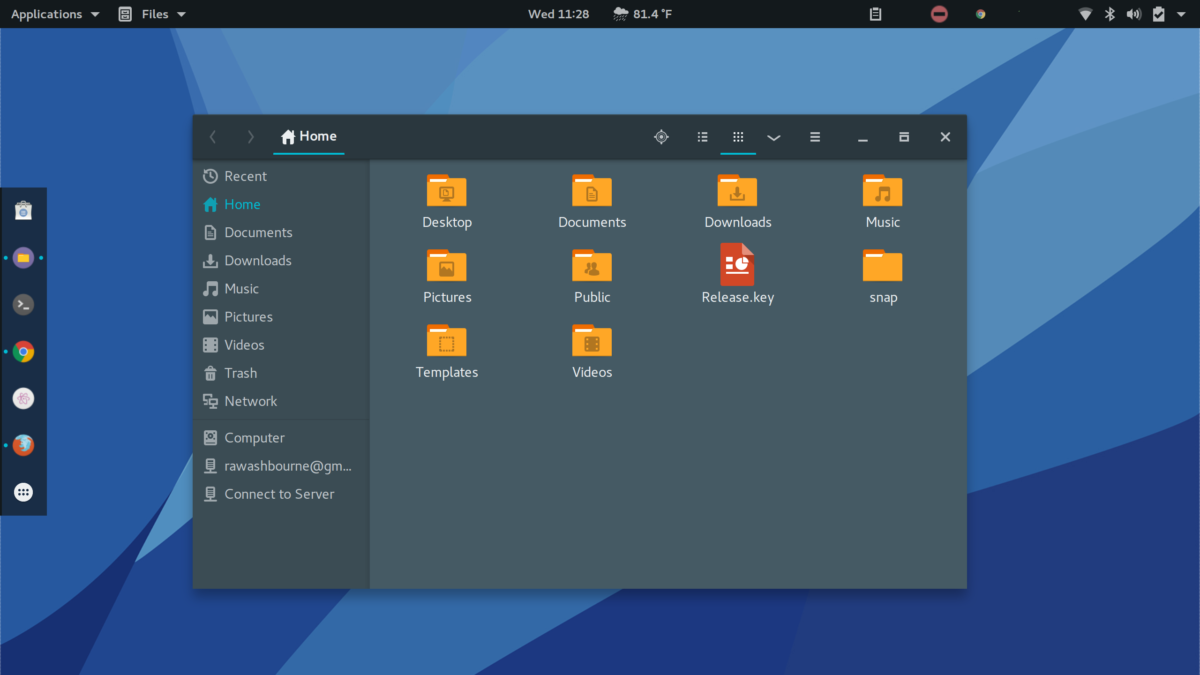
Task: Open the Files app menu in top bar
Action: [152, 14]
